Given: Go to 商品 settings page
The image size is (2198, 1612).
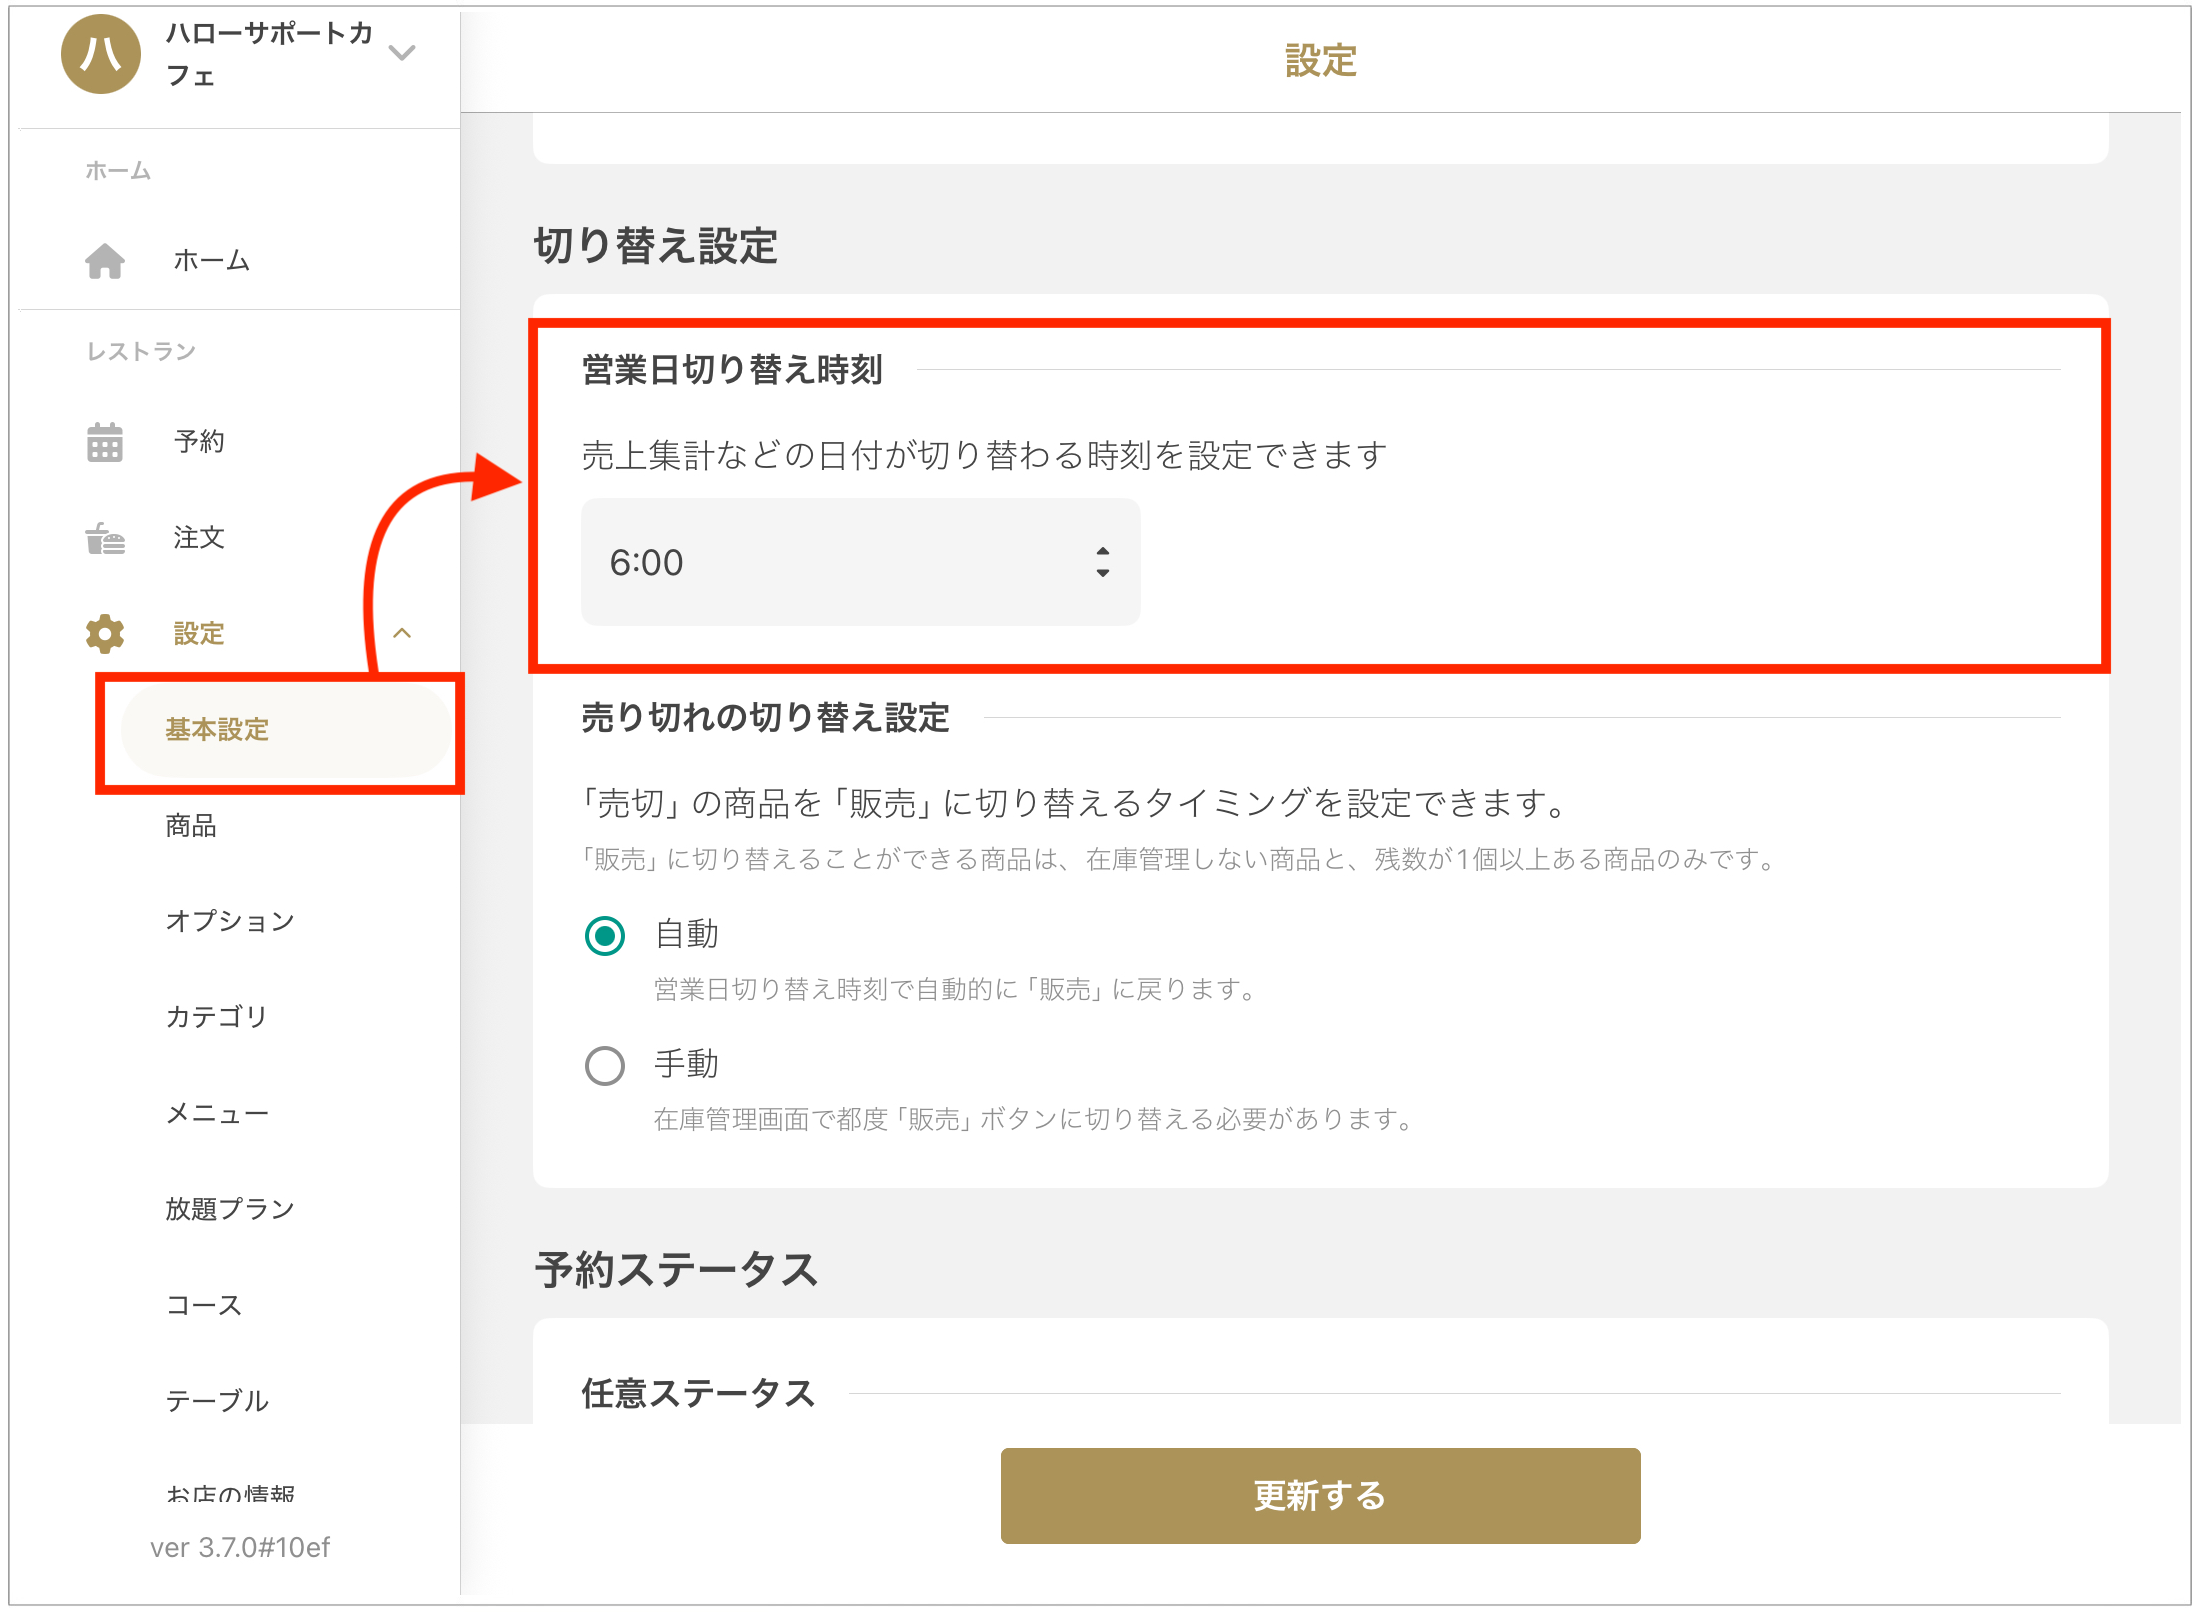Looking at the screenshot, I should coord(191,826).
